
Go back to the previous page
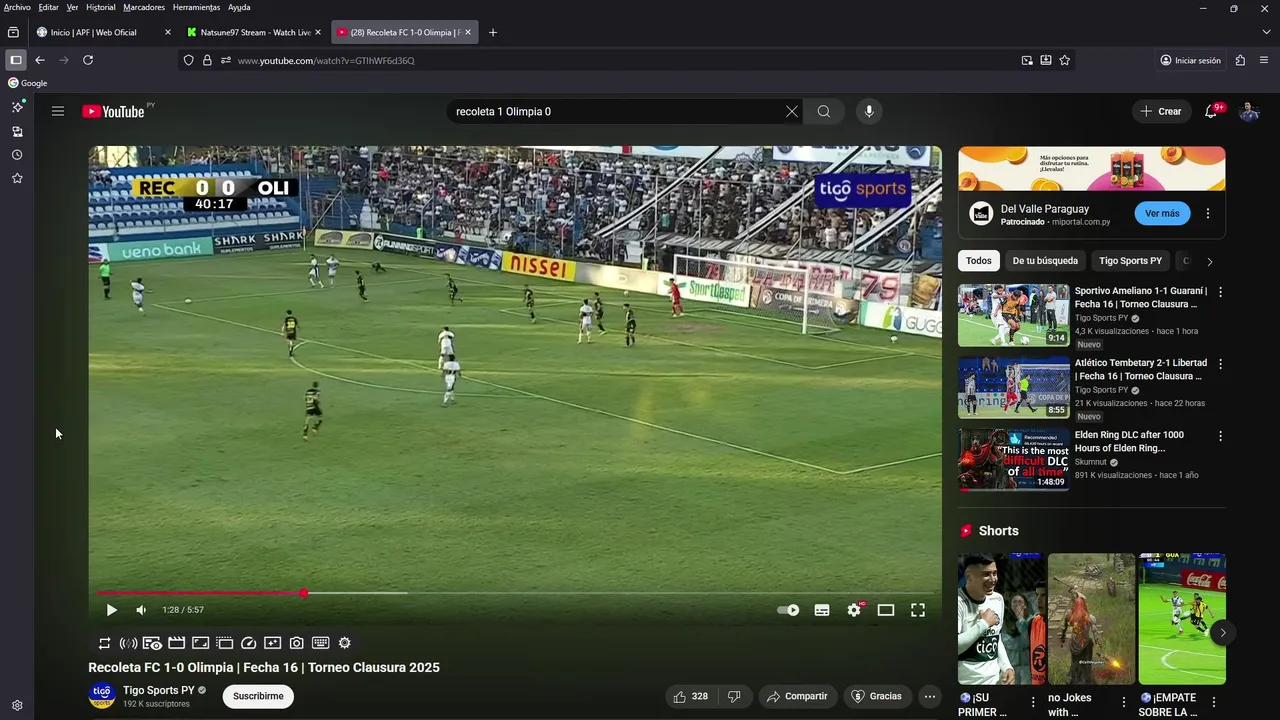click(x=40, y=60)
